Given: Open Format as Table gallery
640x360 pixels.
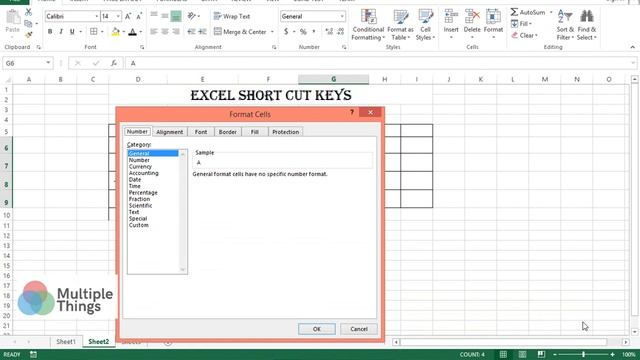Looking at the screenshot, I should point(400,24).
